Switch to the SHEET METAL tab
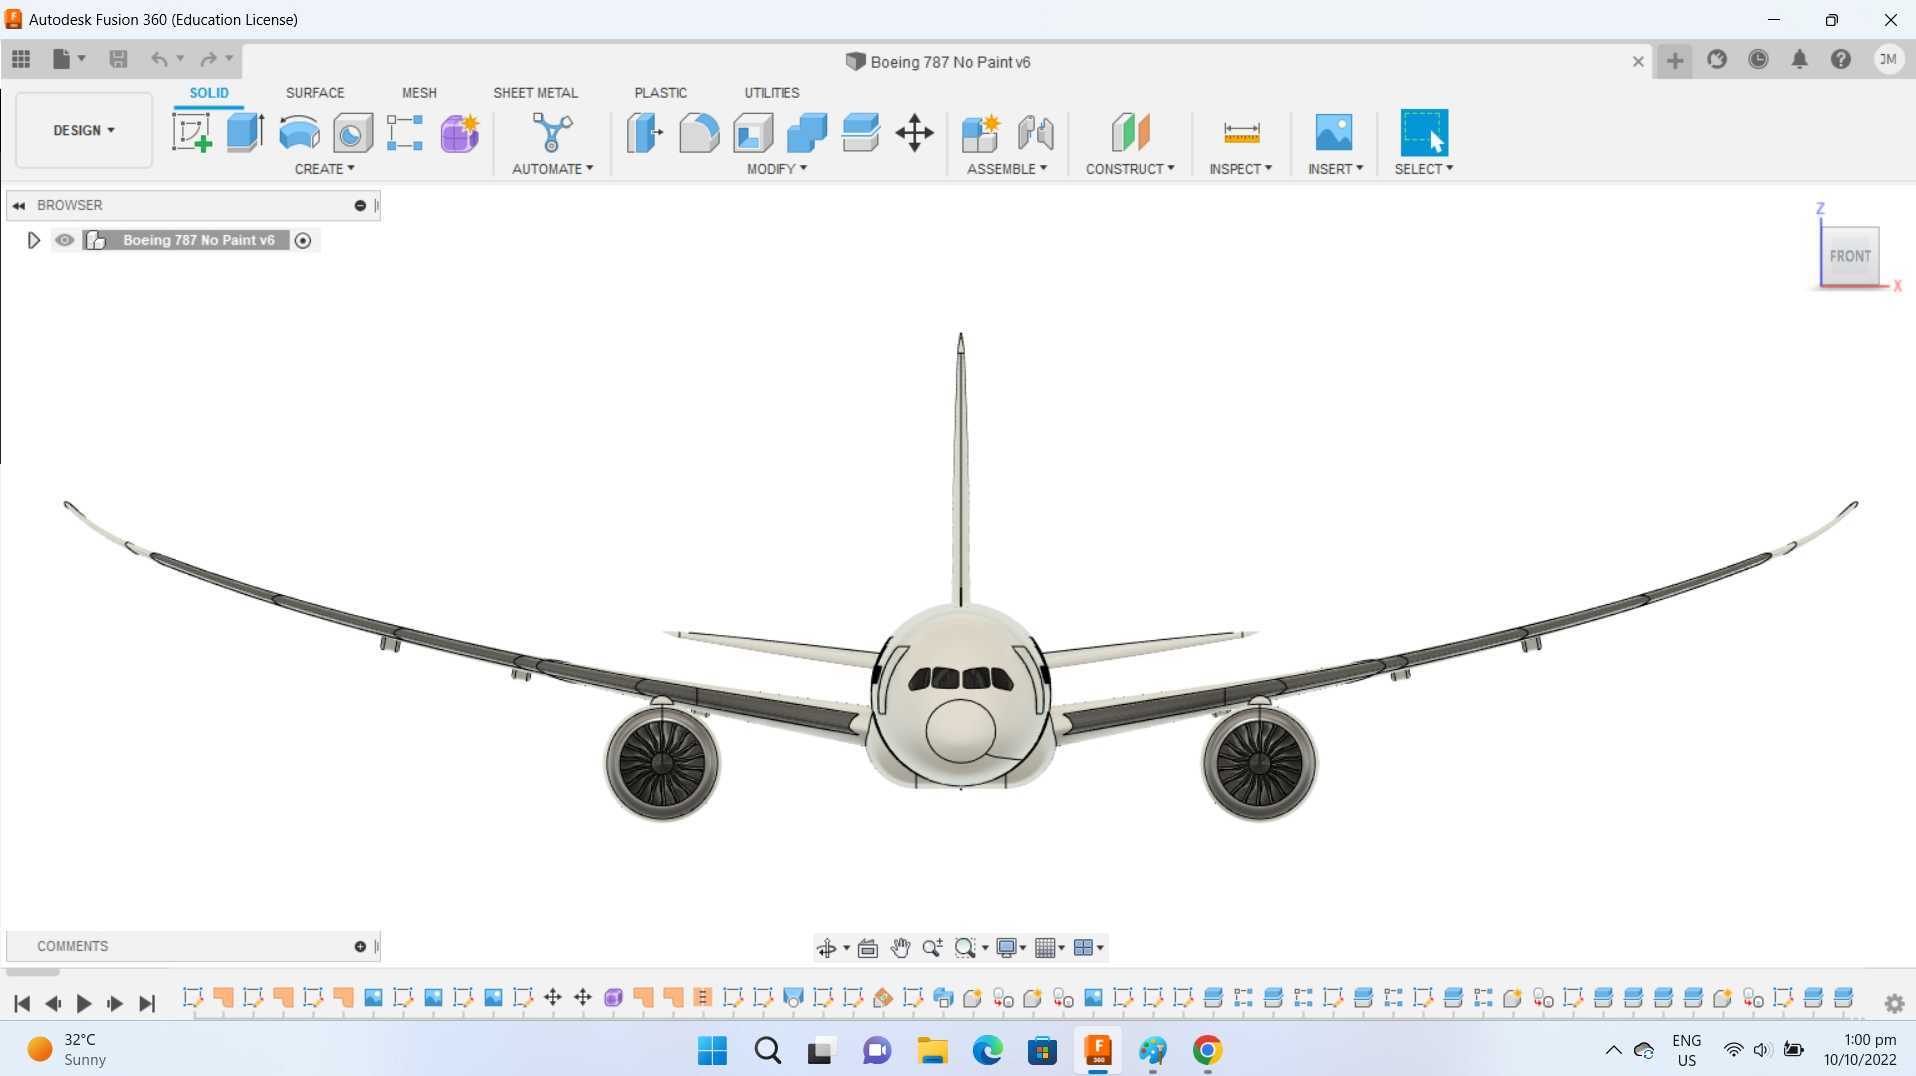The image size is (1916, 1076). click(535, 93)
